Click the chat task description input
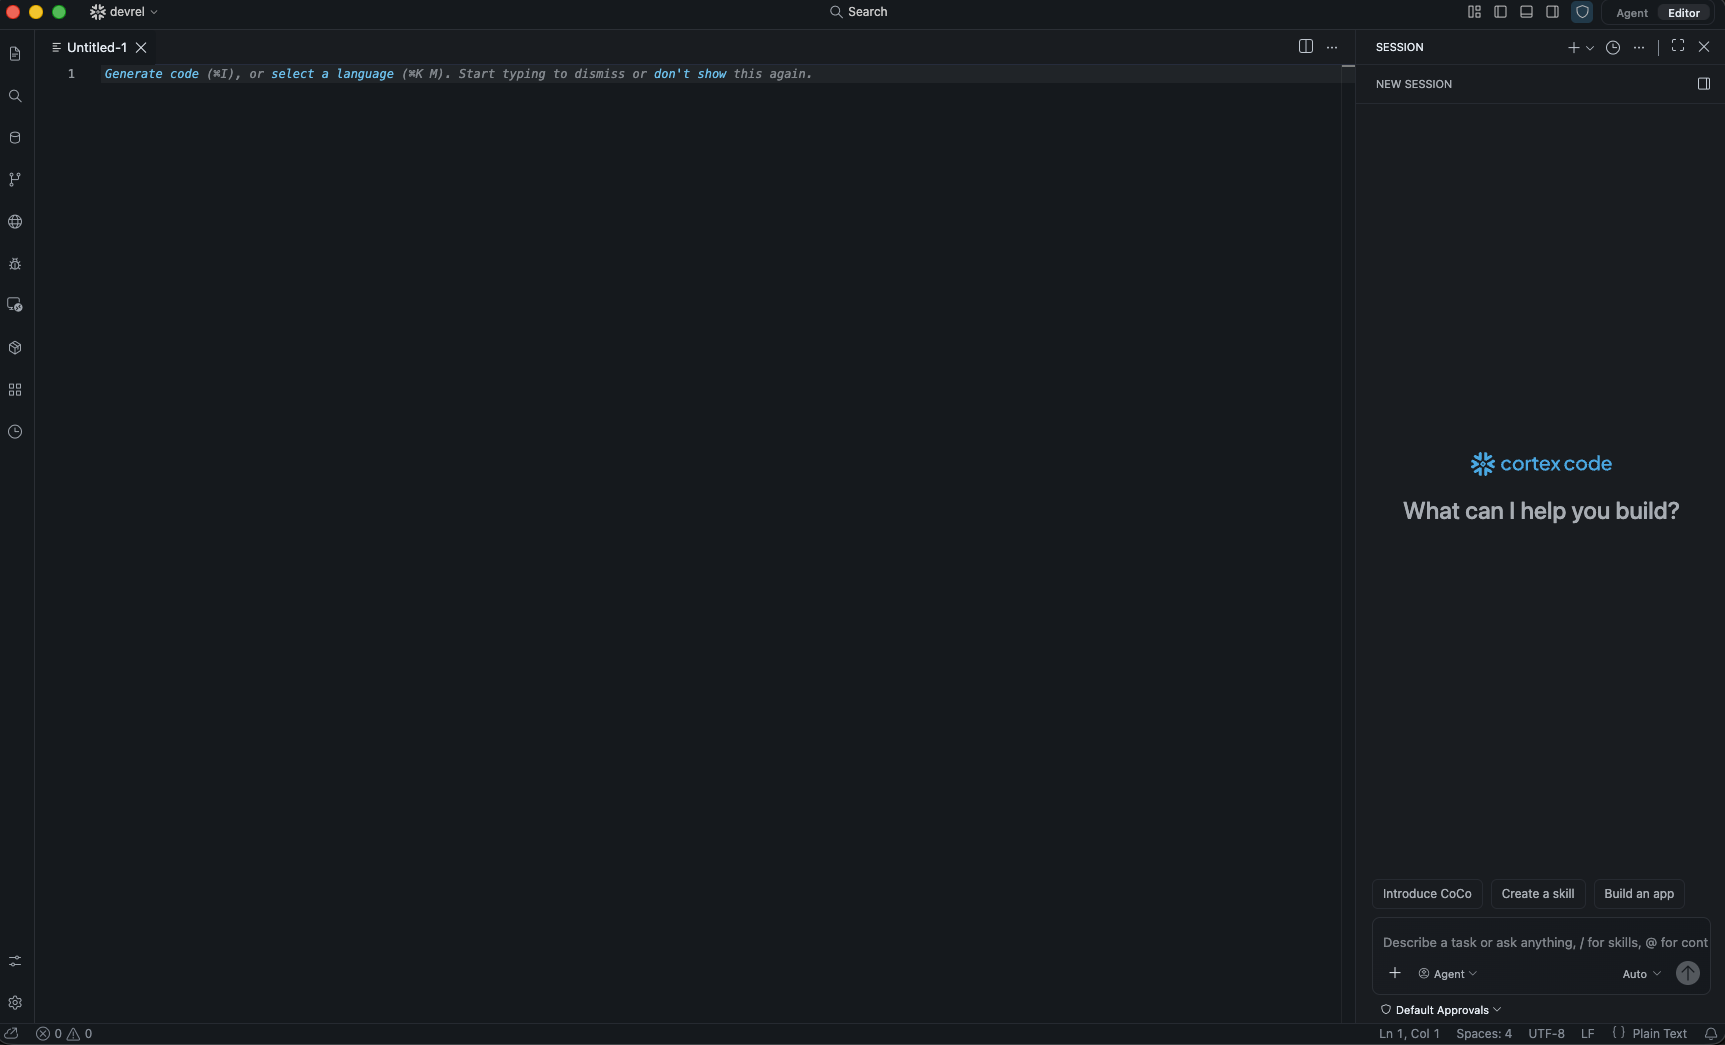The height and width of the screenshot is (1045, 1725). click(1545, 942)
